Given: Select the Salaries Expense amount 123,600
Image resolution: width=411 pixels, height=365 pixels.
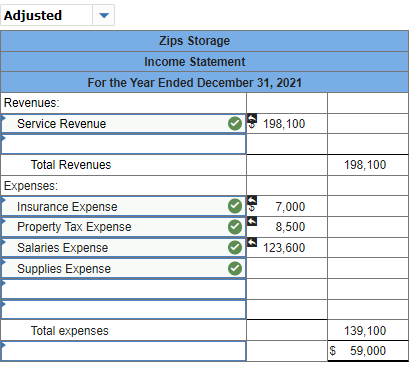Looking at the screenshot, I should [x=284, y=248].
